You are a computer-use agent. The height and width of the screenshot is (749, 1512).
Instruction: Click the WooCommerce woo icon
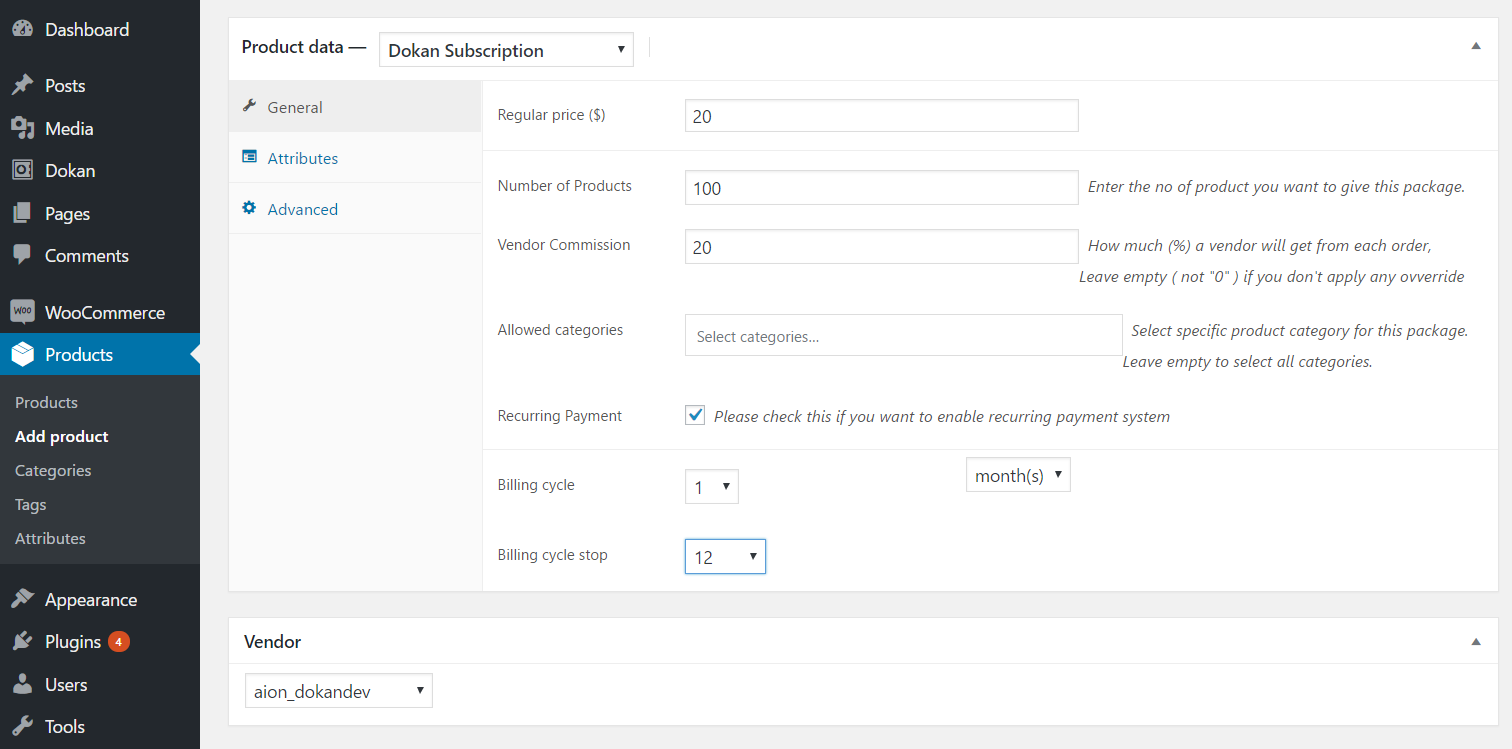click(22, 312)
